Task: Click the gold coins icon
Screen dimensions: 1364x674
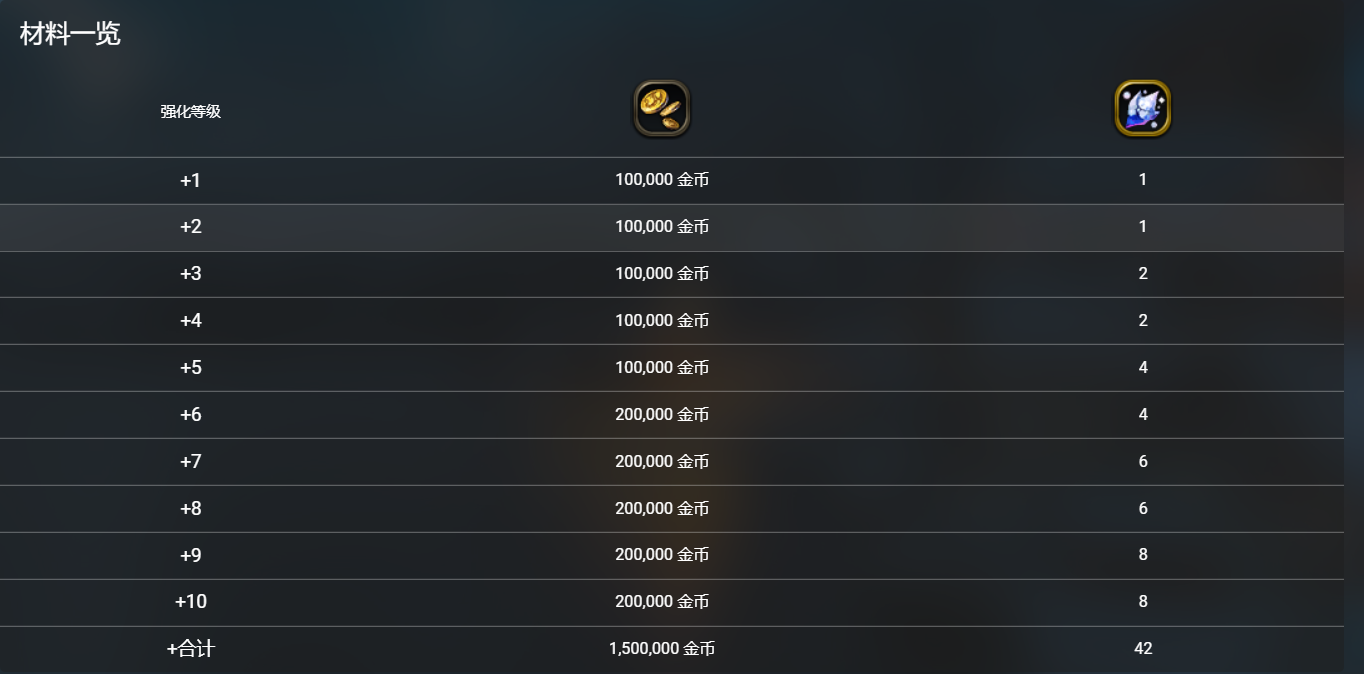Action: pyautogui.click(x=662, y=108)
